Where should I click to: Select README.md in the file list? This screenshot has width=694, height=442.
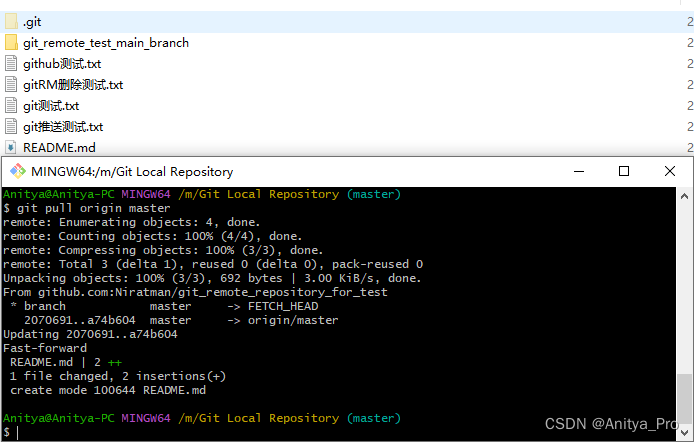pyautogui.click(x=59, y=147)
